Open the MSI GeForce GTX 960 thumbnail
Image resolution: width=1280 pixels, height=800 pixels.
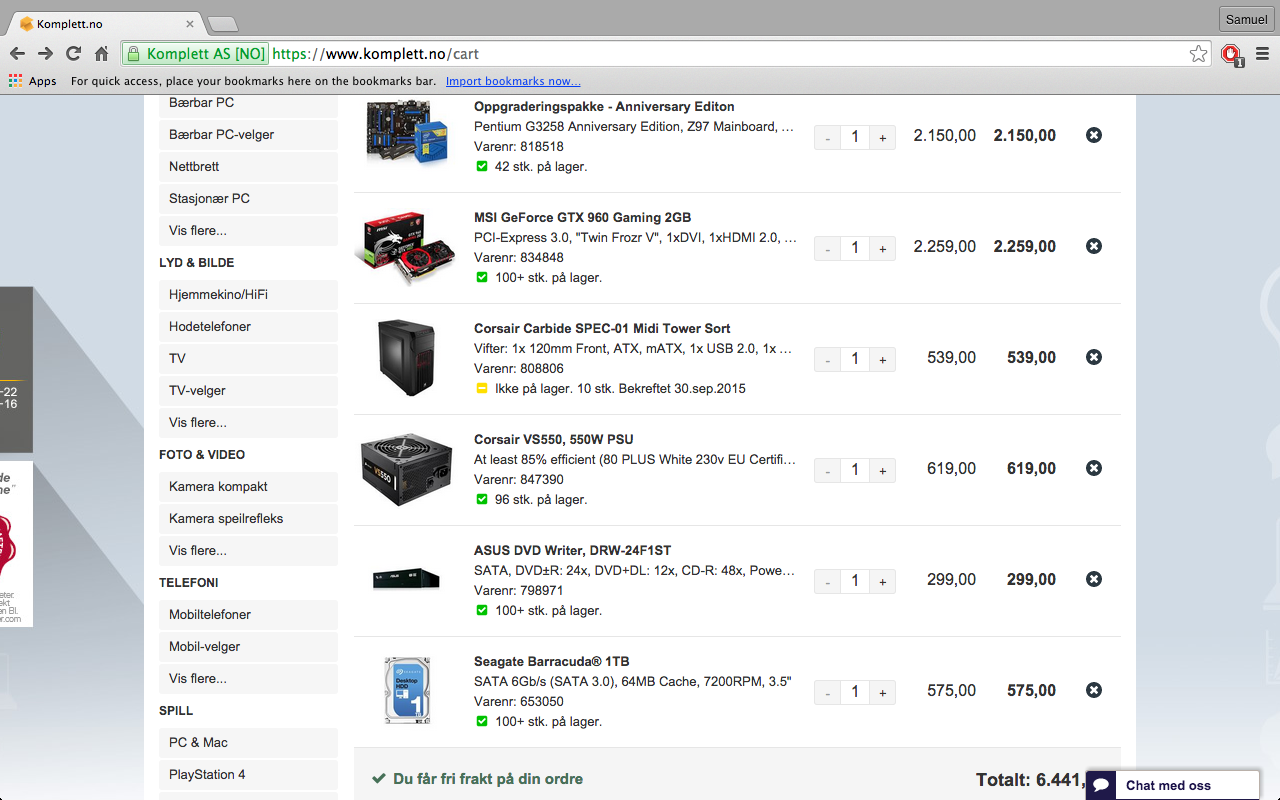pos(405,248)
